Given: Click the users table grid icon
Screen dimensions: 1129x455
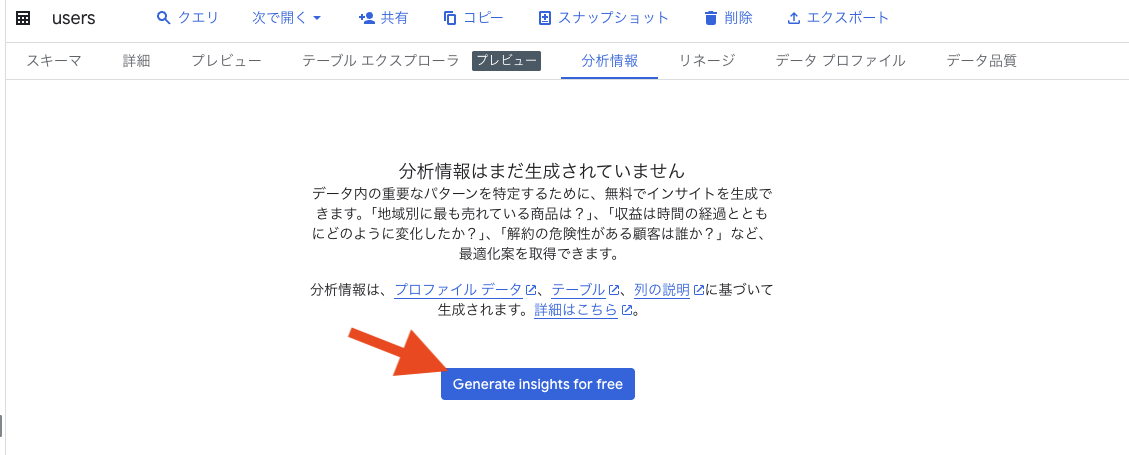Looking at the screenshot, I should 23,19.
